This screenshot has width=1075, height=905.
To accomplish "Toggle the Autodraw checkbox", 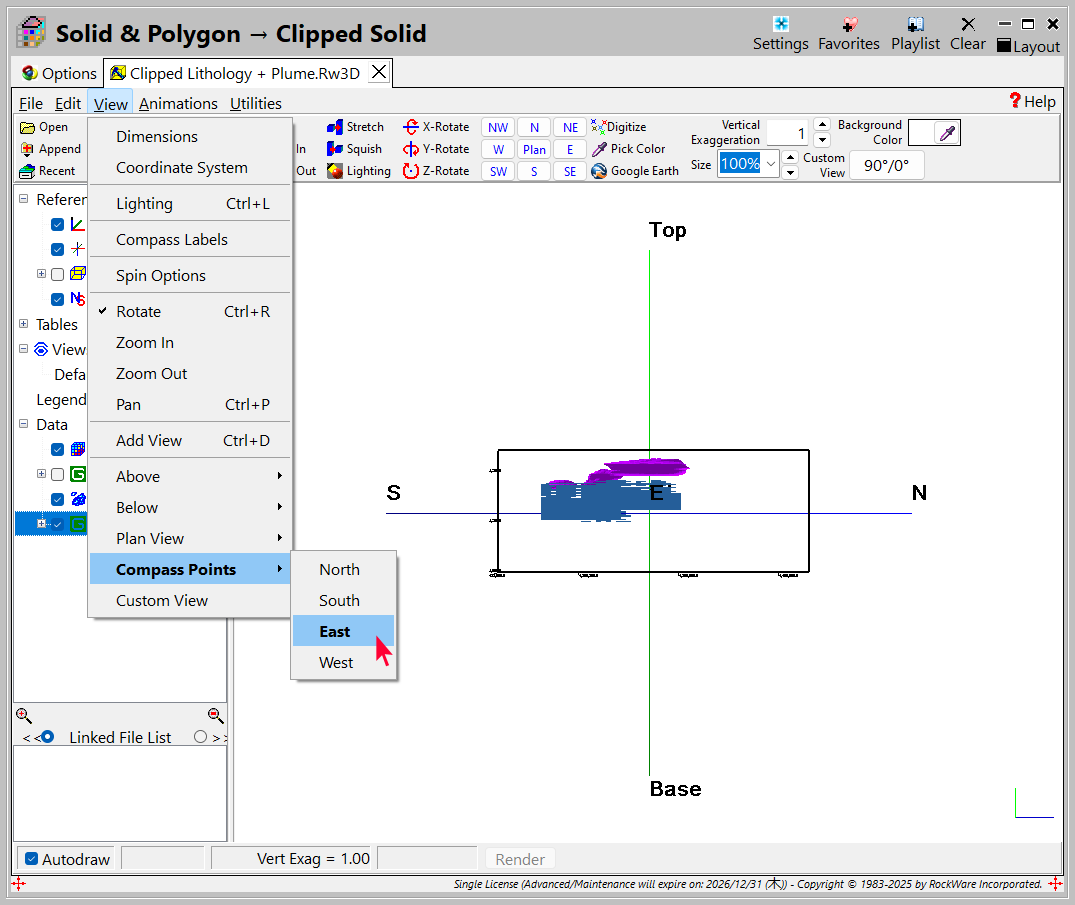I will point(32,859).
